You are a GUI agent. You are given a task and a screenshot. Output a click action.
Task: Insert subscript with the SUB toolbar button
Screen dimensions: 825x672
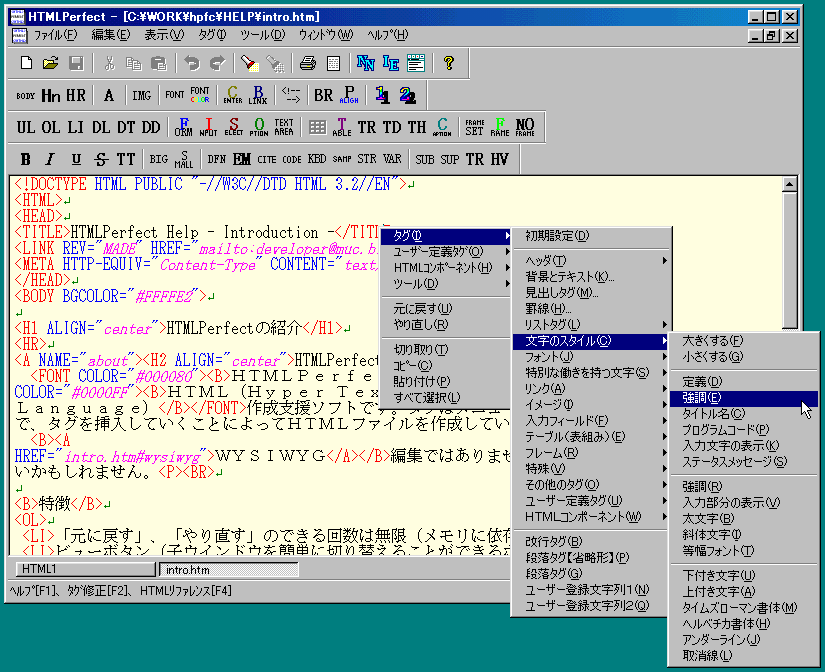[x=425, y=159]
